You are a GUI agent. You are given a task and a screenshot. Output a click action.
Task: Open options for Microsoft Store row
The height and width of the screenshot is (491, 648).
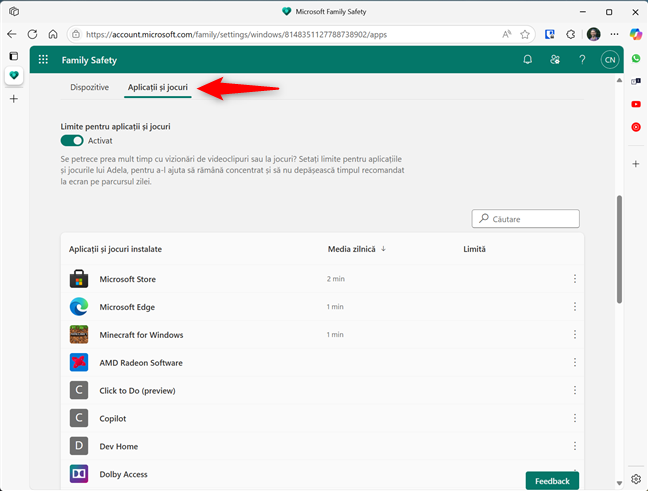[575, 279]
